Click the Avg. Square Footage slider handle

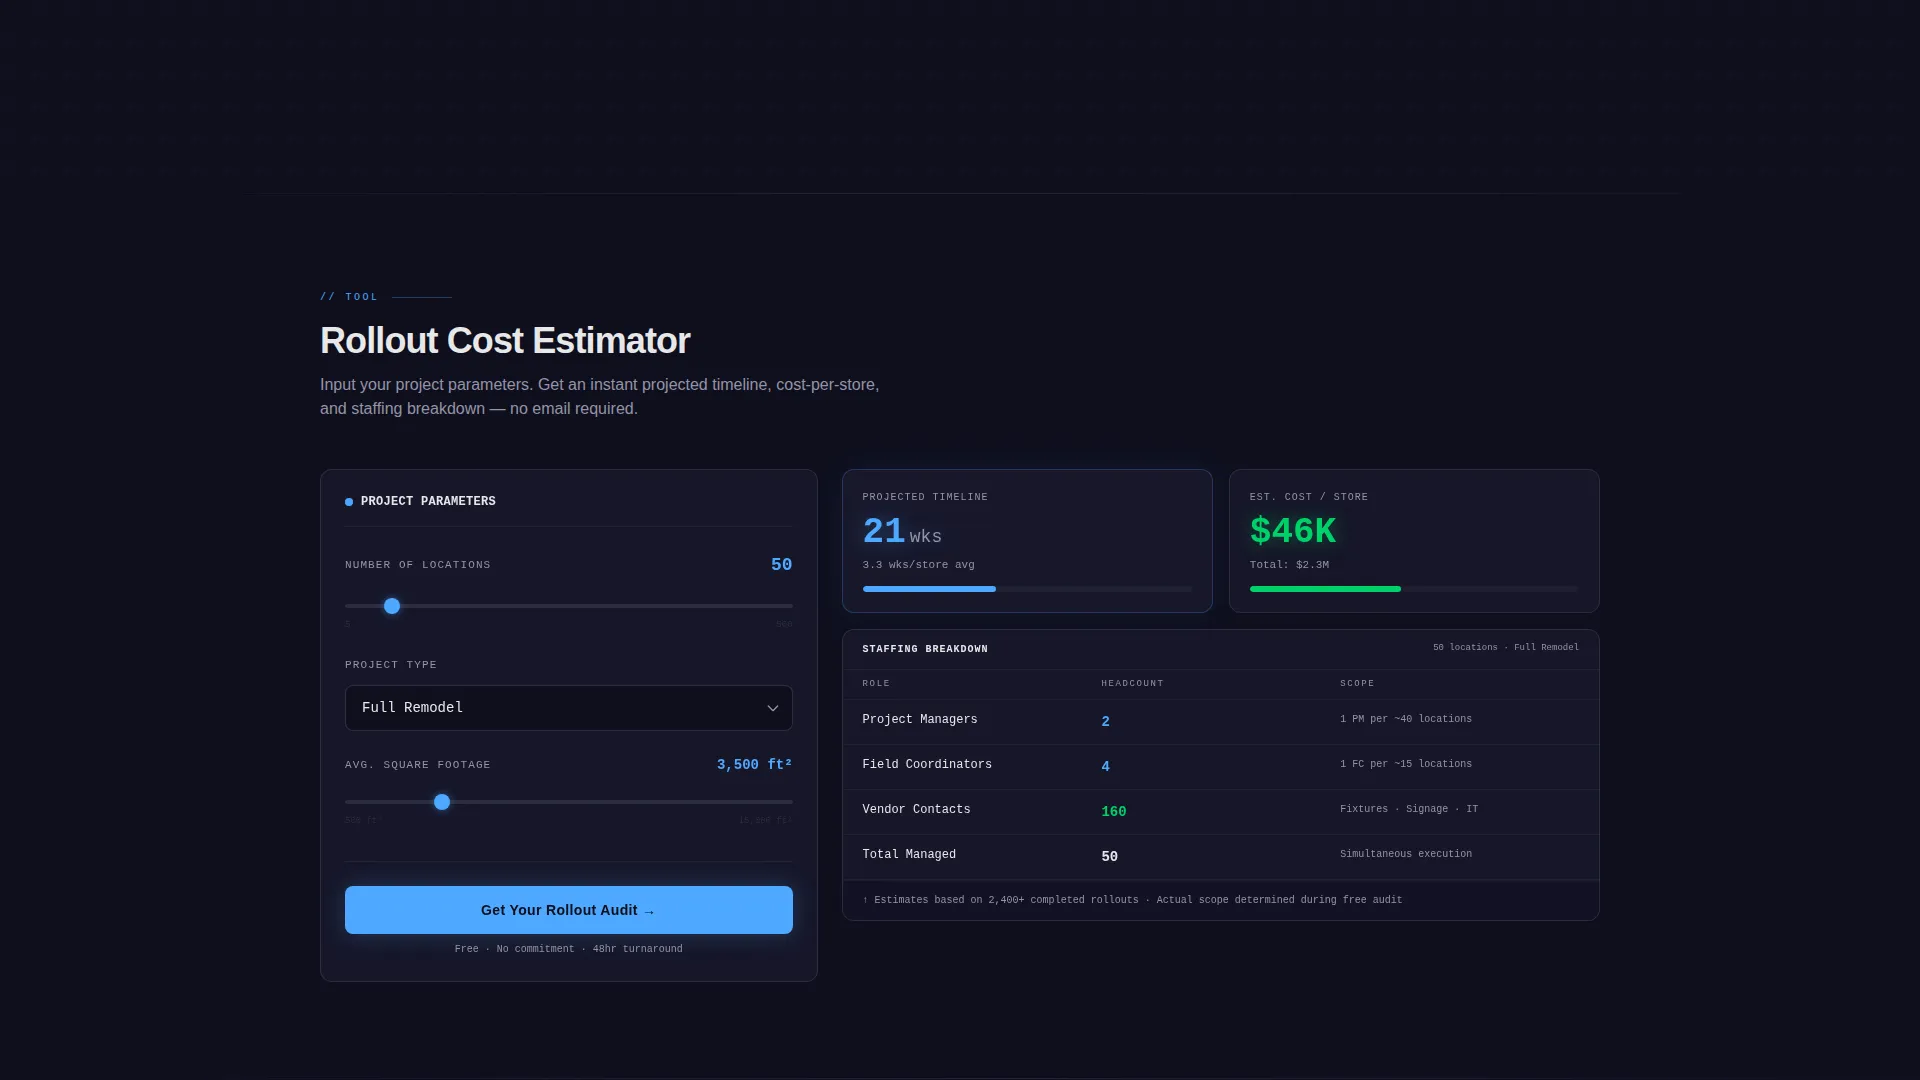click(442, 802)
